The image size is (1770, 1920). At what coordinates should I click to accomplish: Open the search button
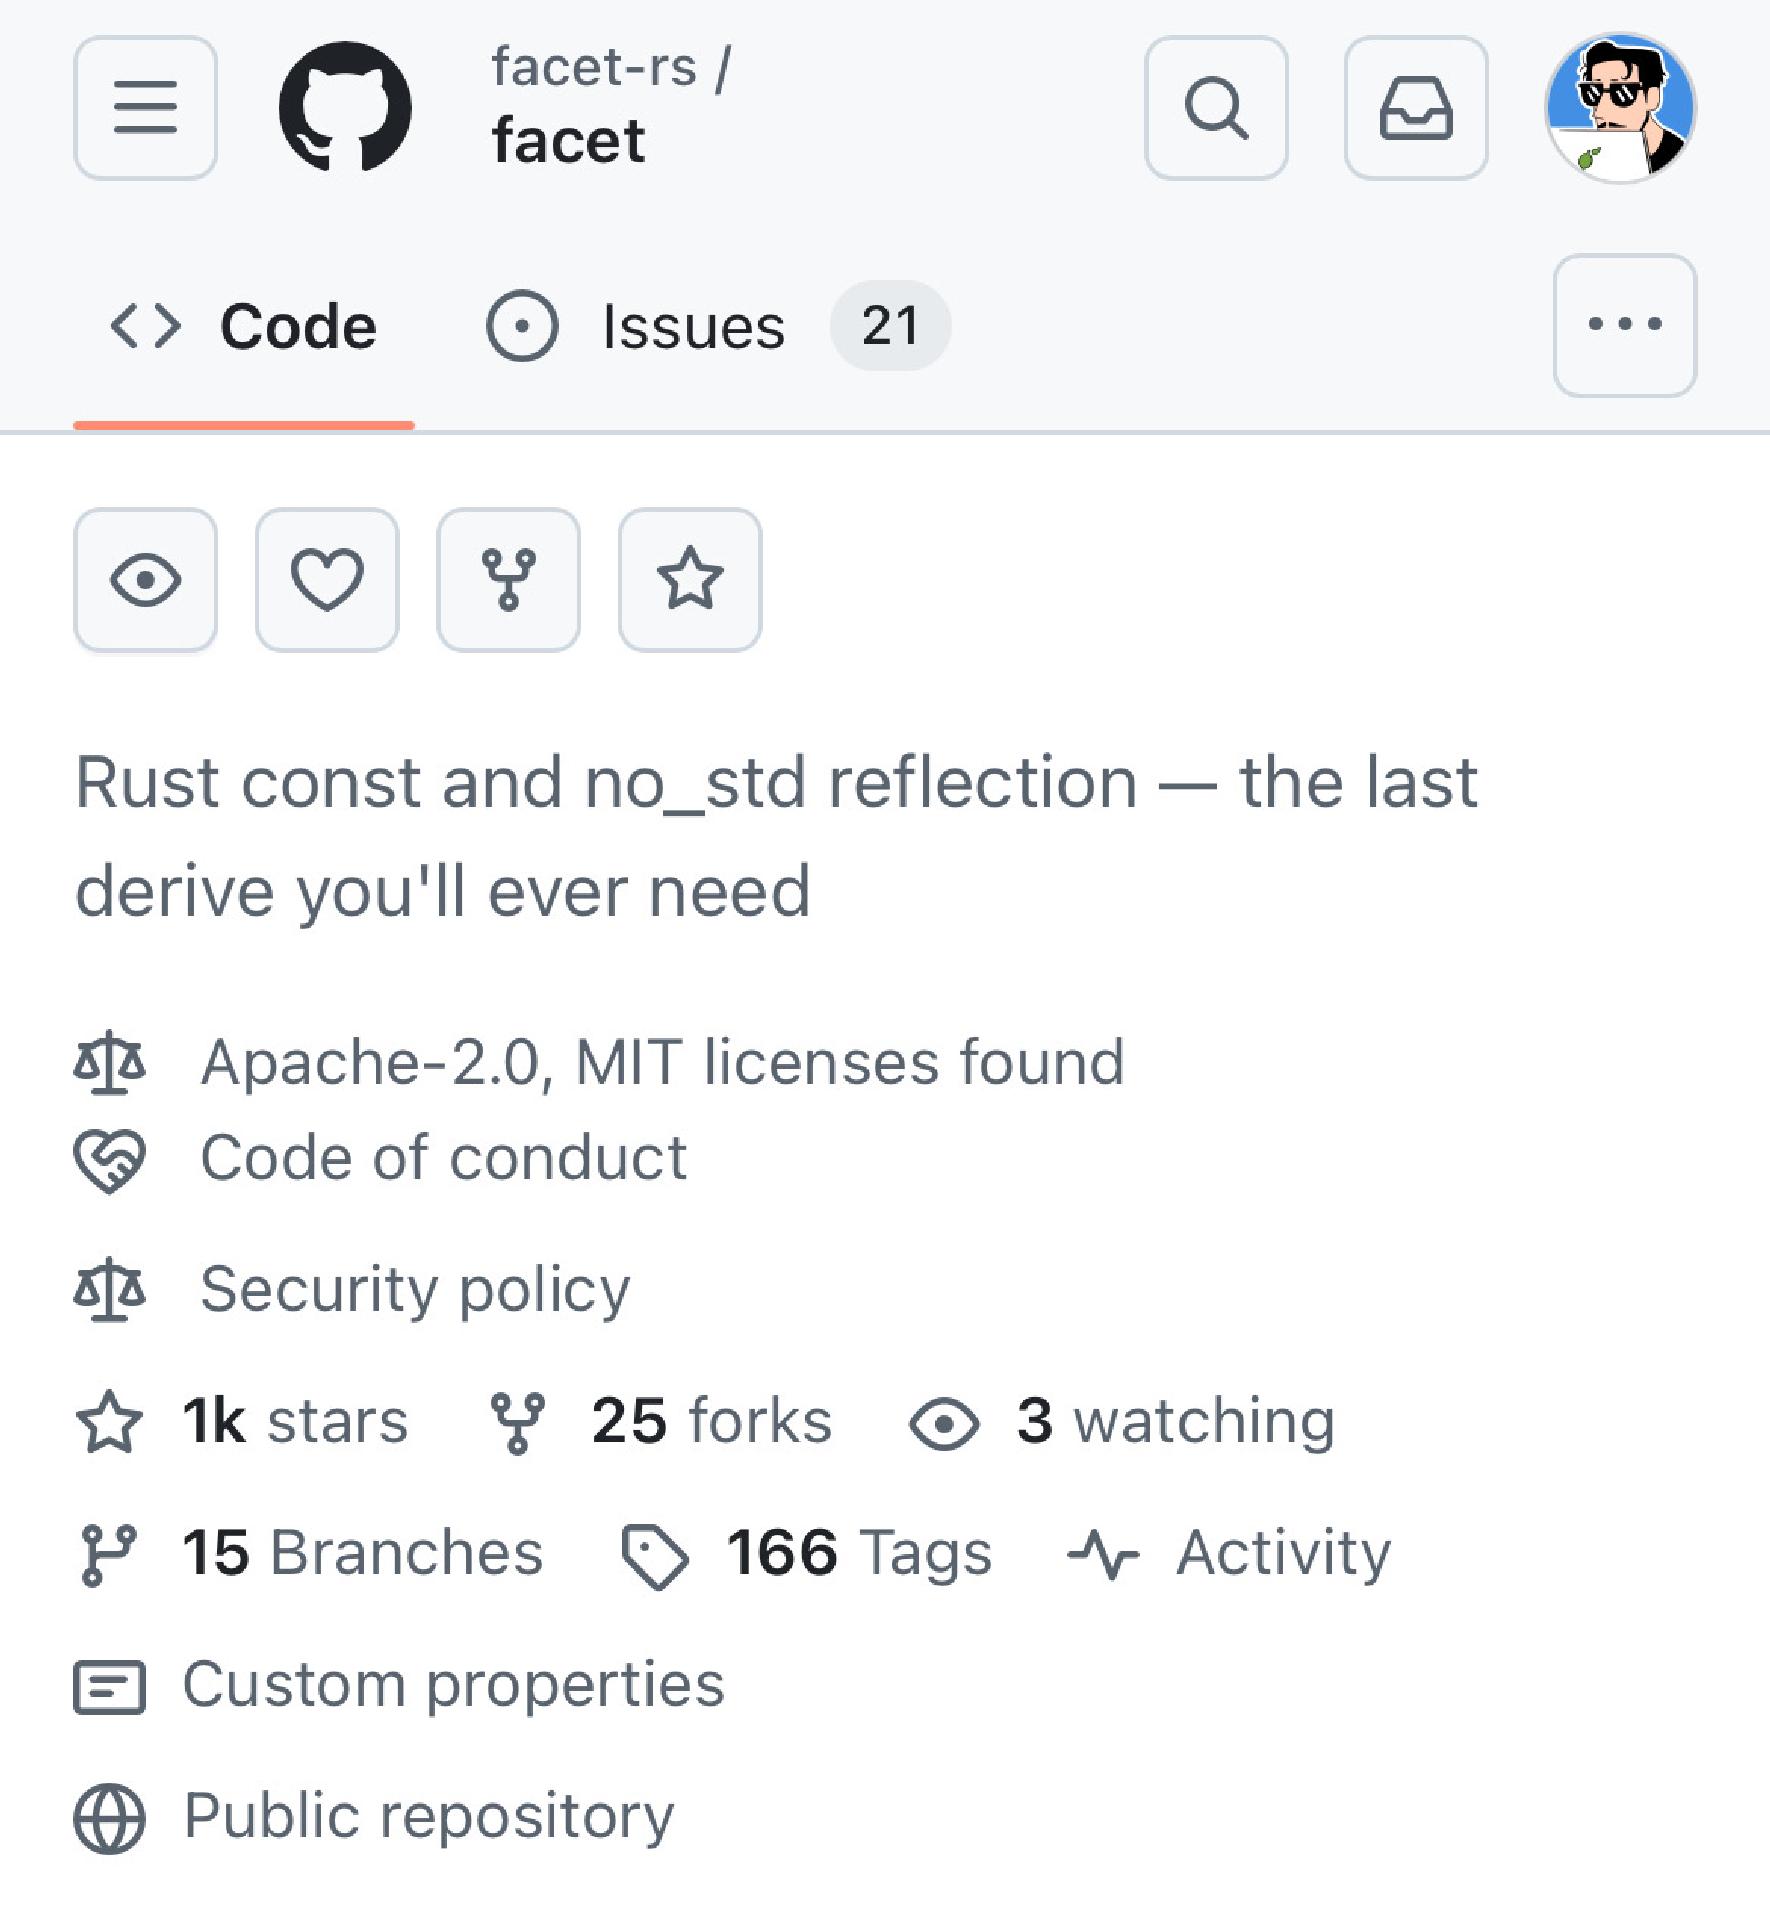tap(1215, 108)
